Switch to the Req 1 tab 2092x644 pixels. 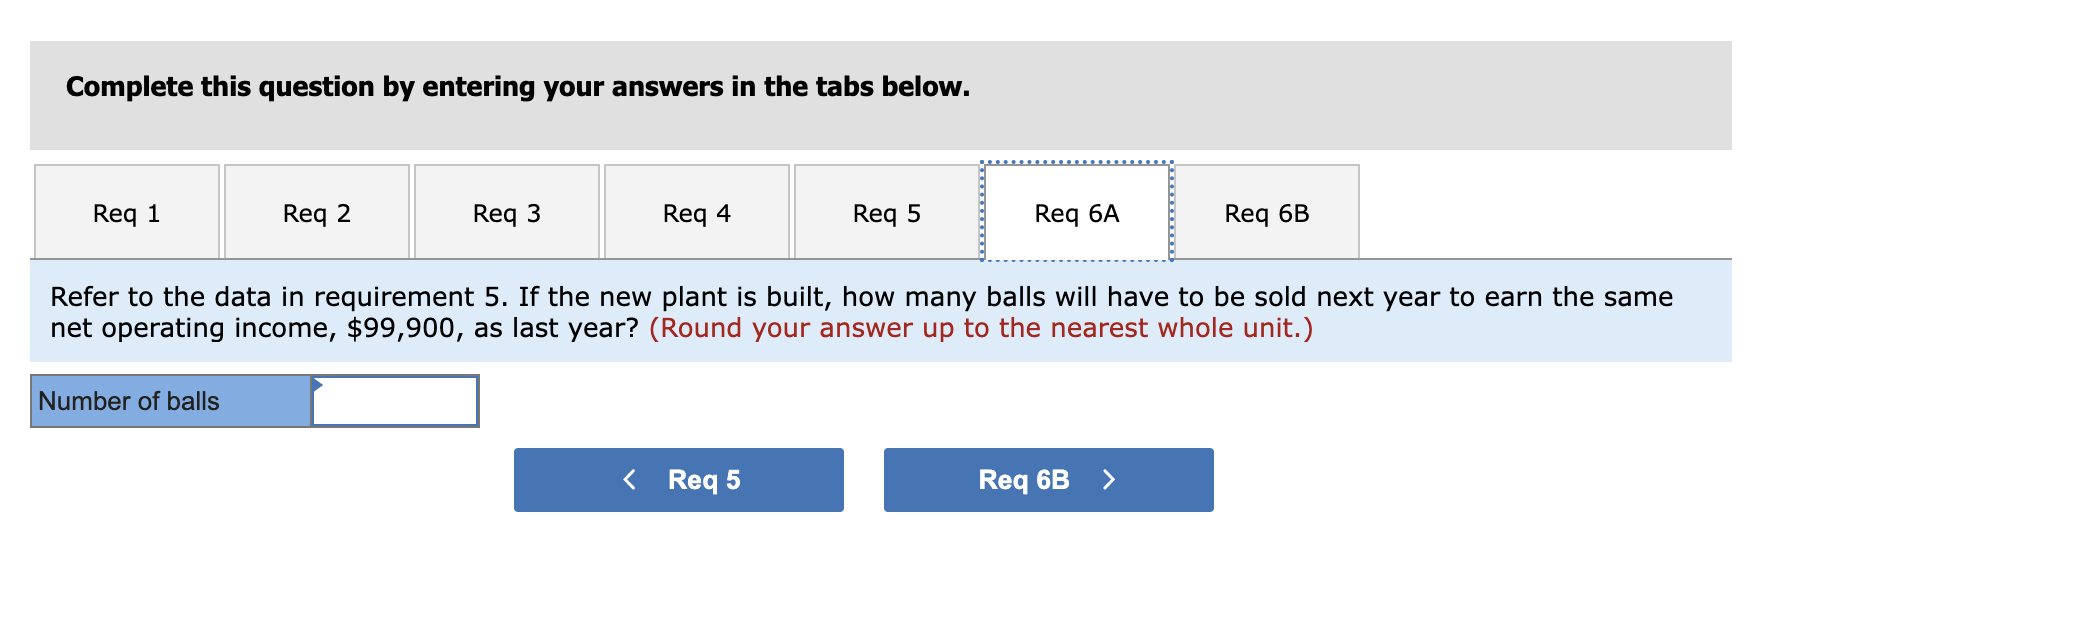coord(127,212)
